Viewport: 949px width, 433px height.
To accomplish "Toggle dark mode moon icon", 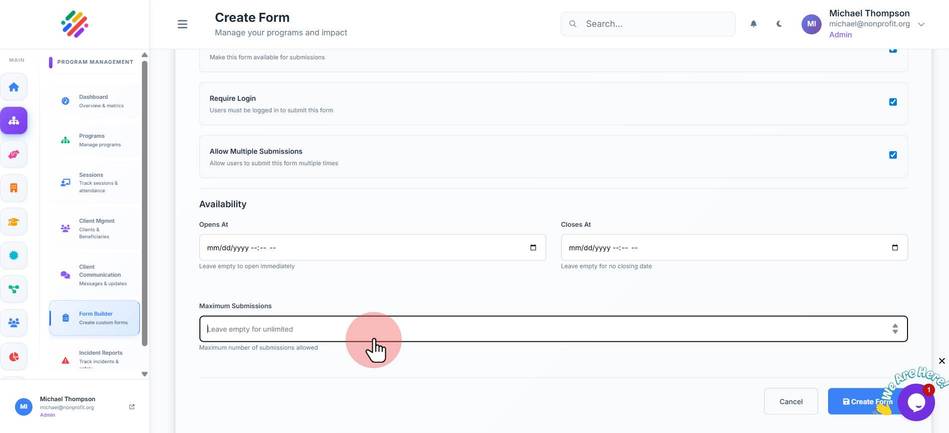I will tap(779, 24).
